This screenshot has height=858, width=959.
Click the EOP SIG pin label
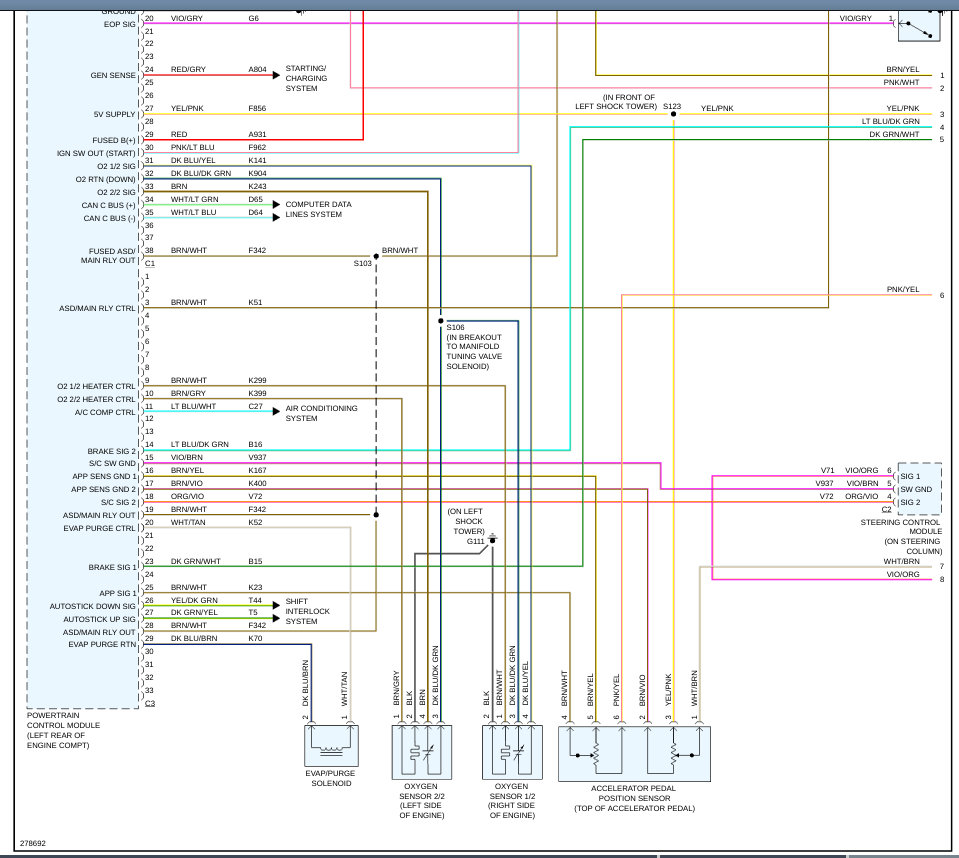point(119,24)
